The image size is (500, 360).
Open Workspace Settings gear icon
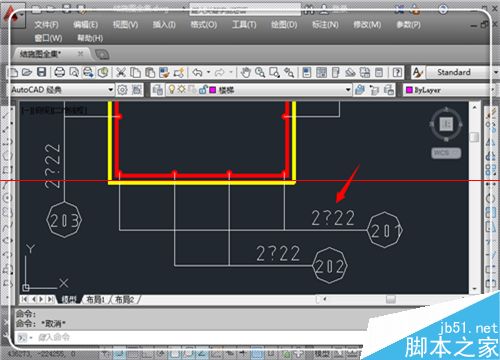(x=122, y=90)
